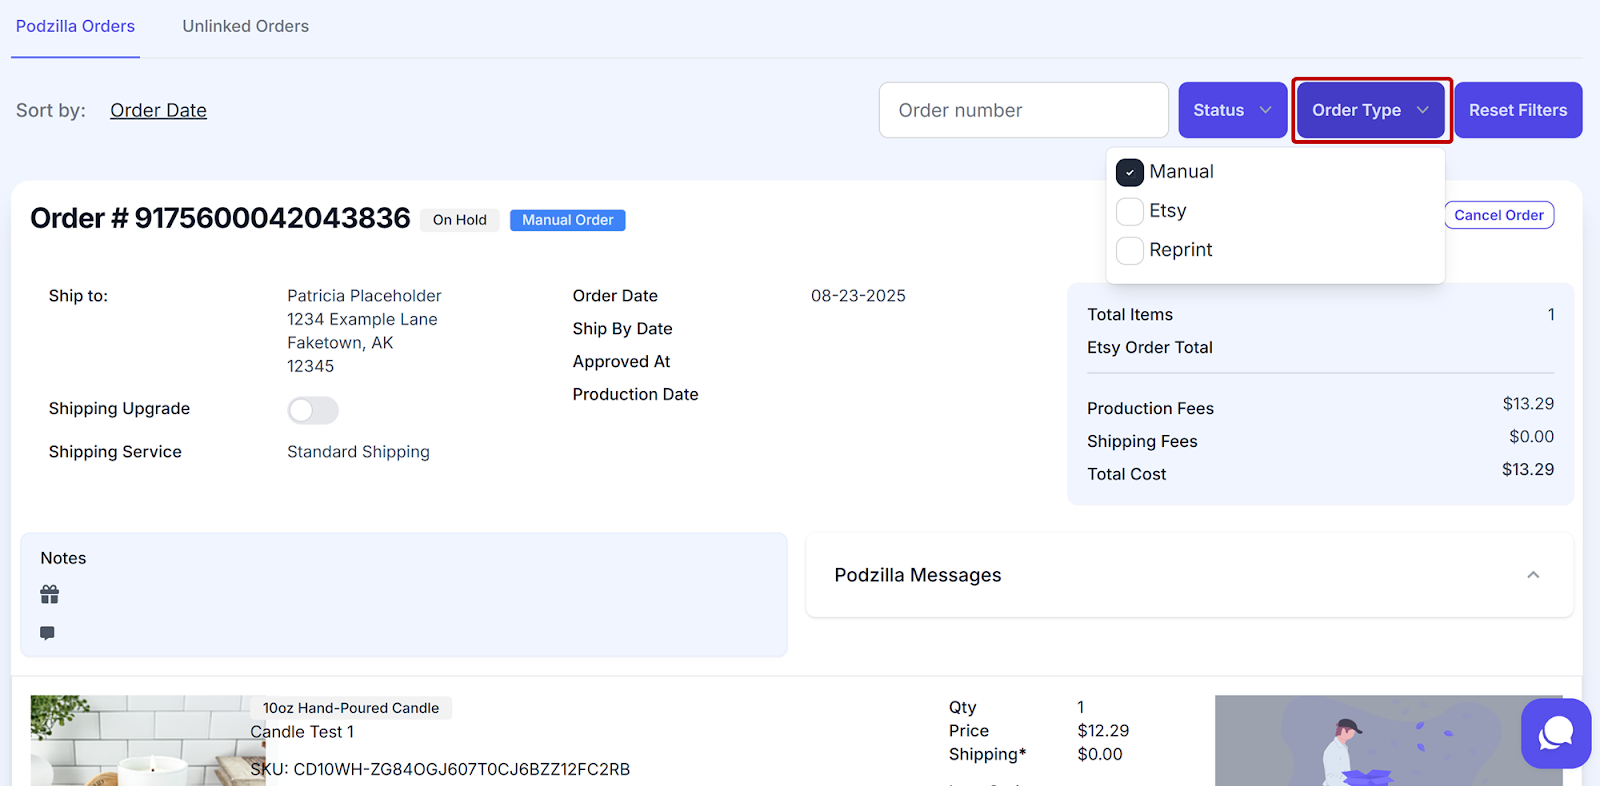Click the comment bubble icon in Notes
The height and width of the screenshot is (786, 1600).
pyautogui.click(x=47, y=633)
